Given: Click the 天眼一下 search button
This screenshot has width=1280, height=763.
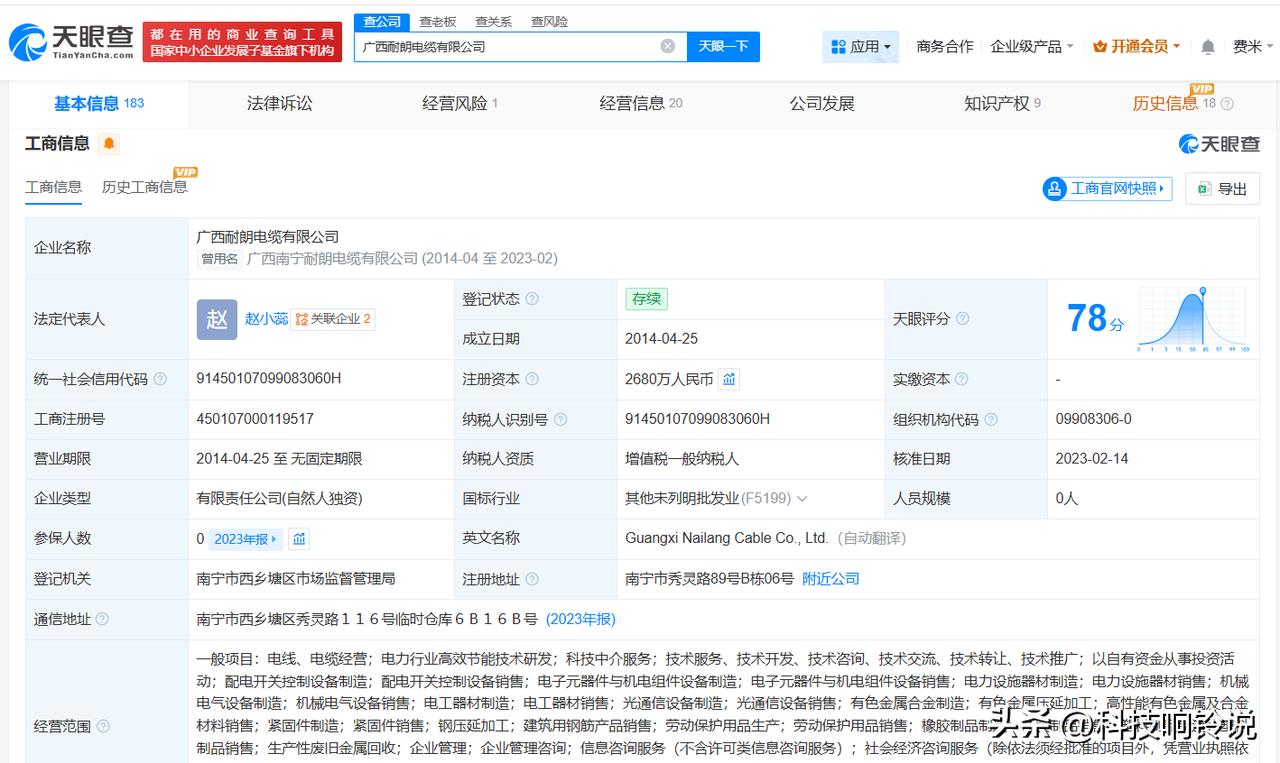Looking at the screenshot, I should pyautogui.click(x=723, y=46).
